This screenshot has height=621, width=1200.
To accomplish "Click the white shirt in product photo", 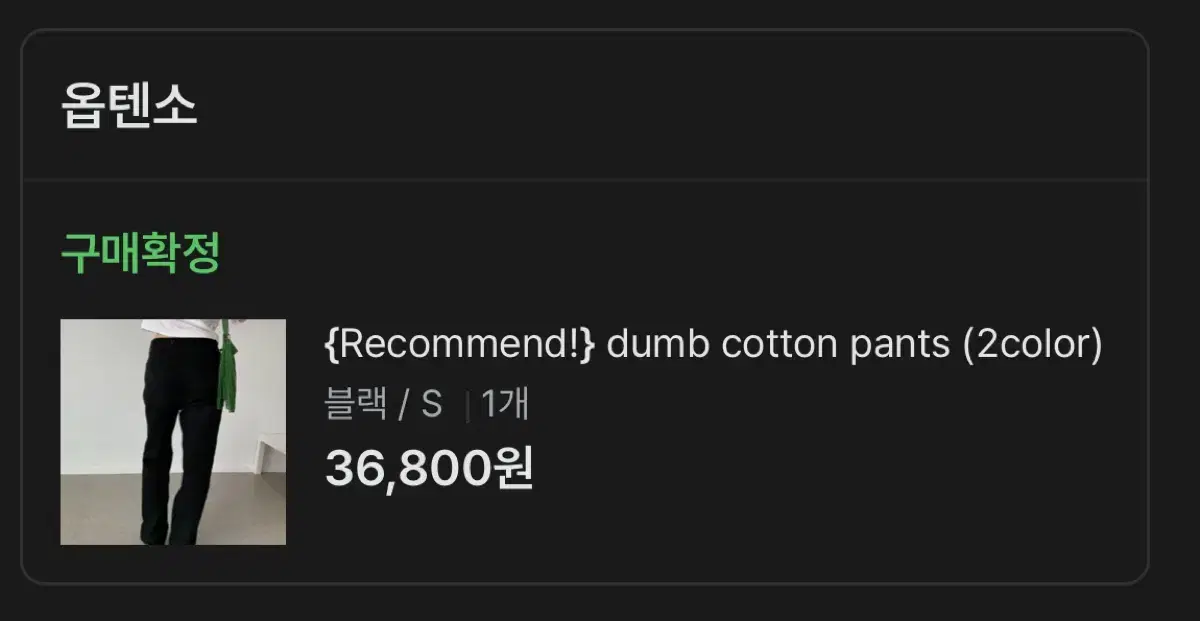I will click(x=180, y=329).
